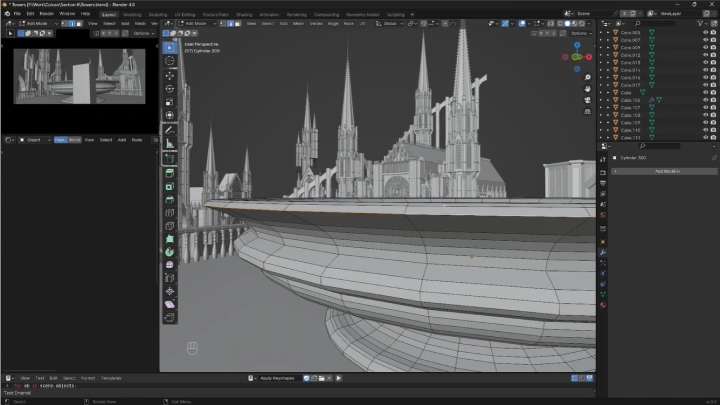The width and height of the screenshot is (720, 405).
Task: Select the Add Cube tool
Action: pyautogui.click(x=169, y=158)
